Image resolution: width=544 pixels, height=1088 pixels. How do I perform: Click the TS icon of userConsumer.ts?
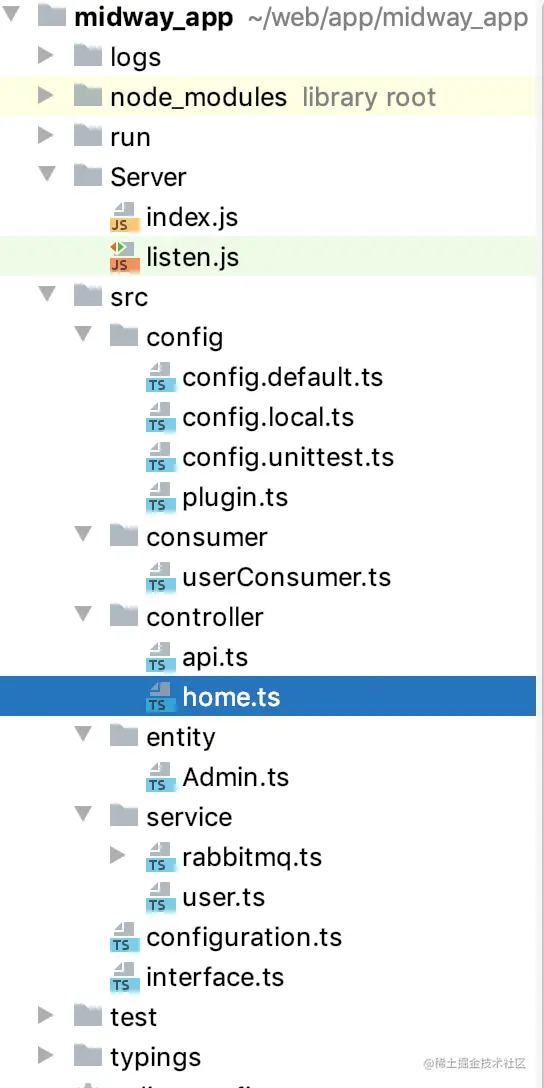click(x=159, y=578)
